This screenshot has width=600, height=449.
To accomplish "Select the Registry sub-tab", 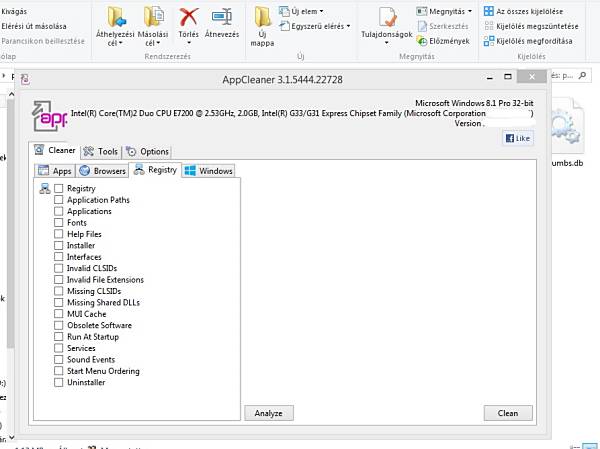I will pos(155,170).
